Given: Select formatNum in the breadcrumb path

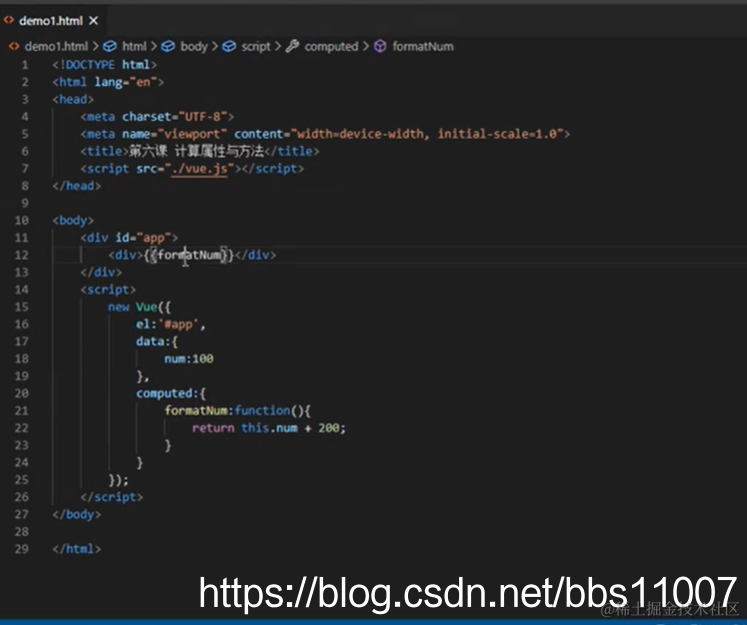Looking at the screenshot, I should pyautogui.click(x=423, y=47).
